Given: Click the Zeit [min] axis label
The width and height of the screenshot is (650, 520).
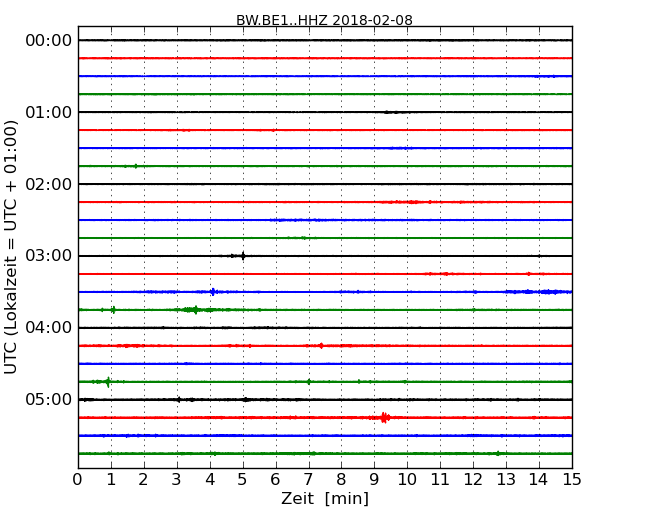Looking at the screenshot, I should [x=325, y=498].
